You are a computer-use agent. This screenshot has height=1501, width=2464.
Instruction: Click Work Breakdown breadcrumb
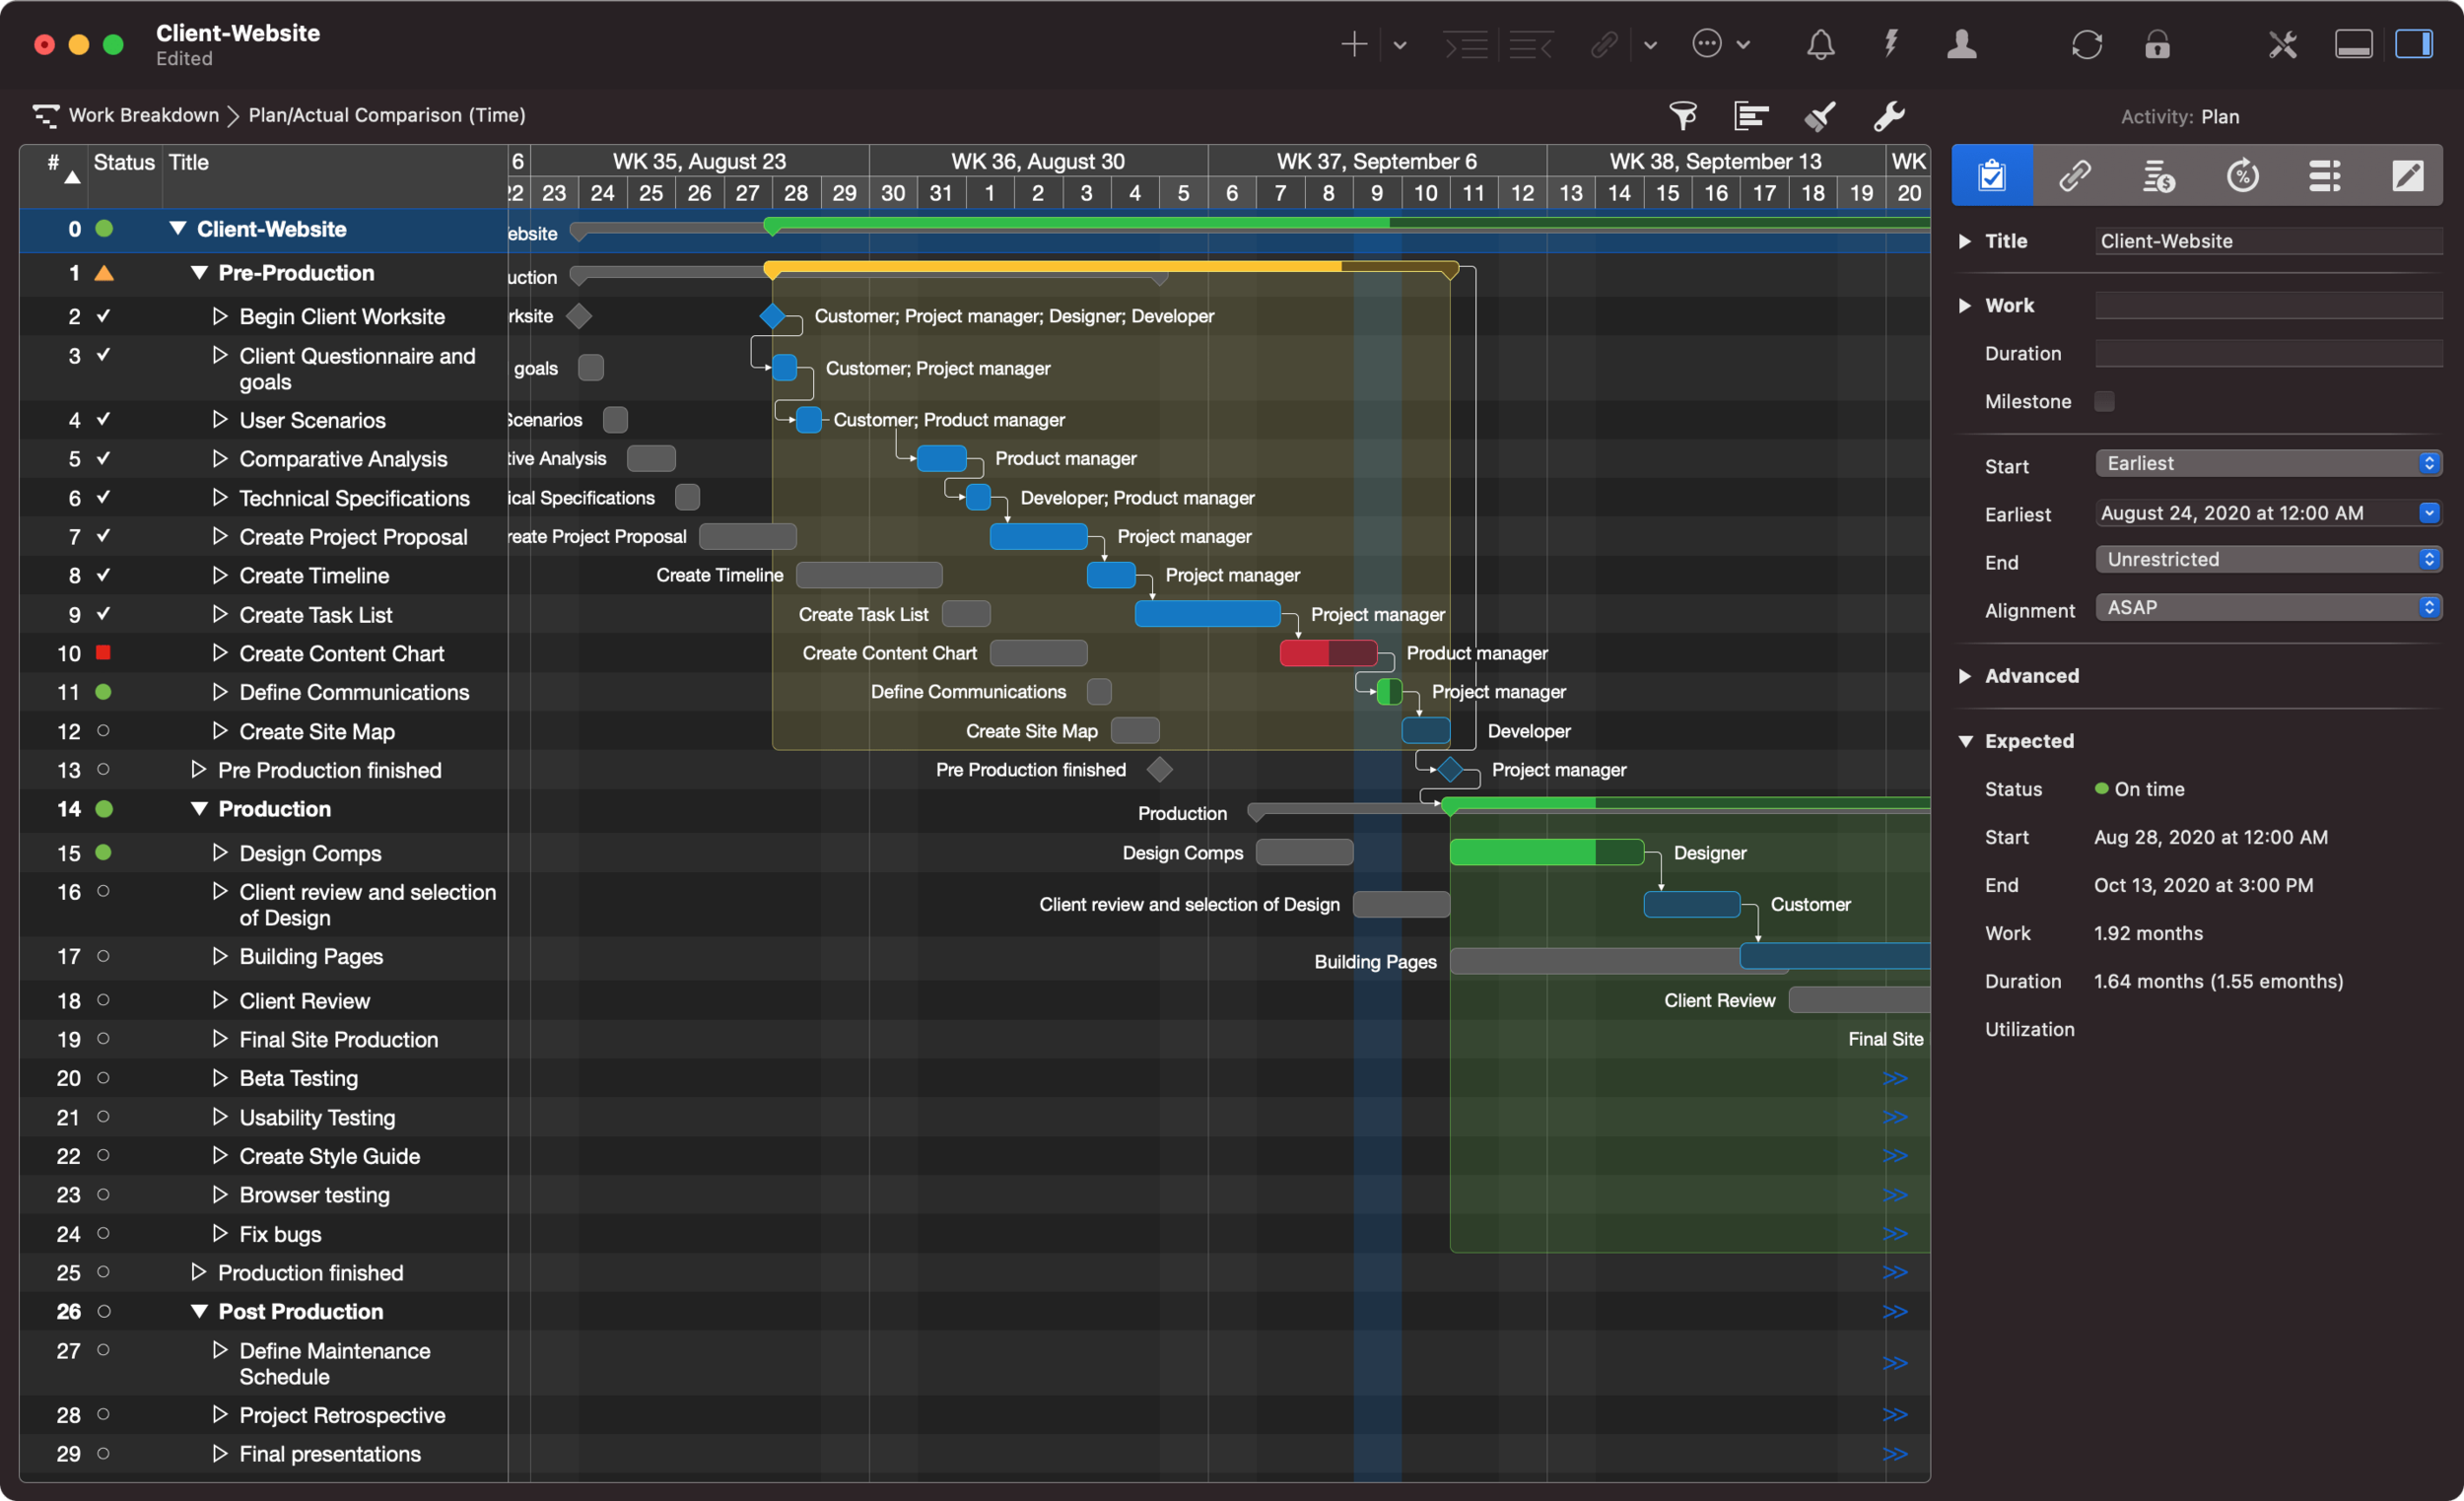(143, 115)
